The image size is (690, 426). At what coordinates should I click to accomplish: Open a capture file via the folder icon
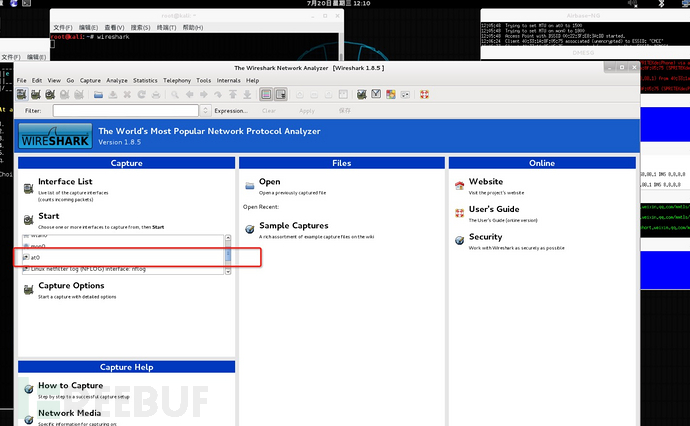pyautogui.click(x=99, y=95)
